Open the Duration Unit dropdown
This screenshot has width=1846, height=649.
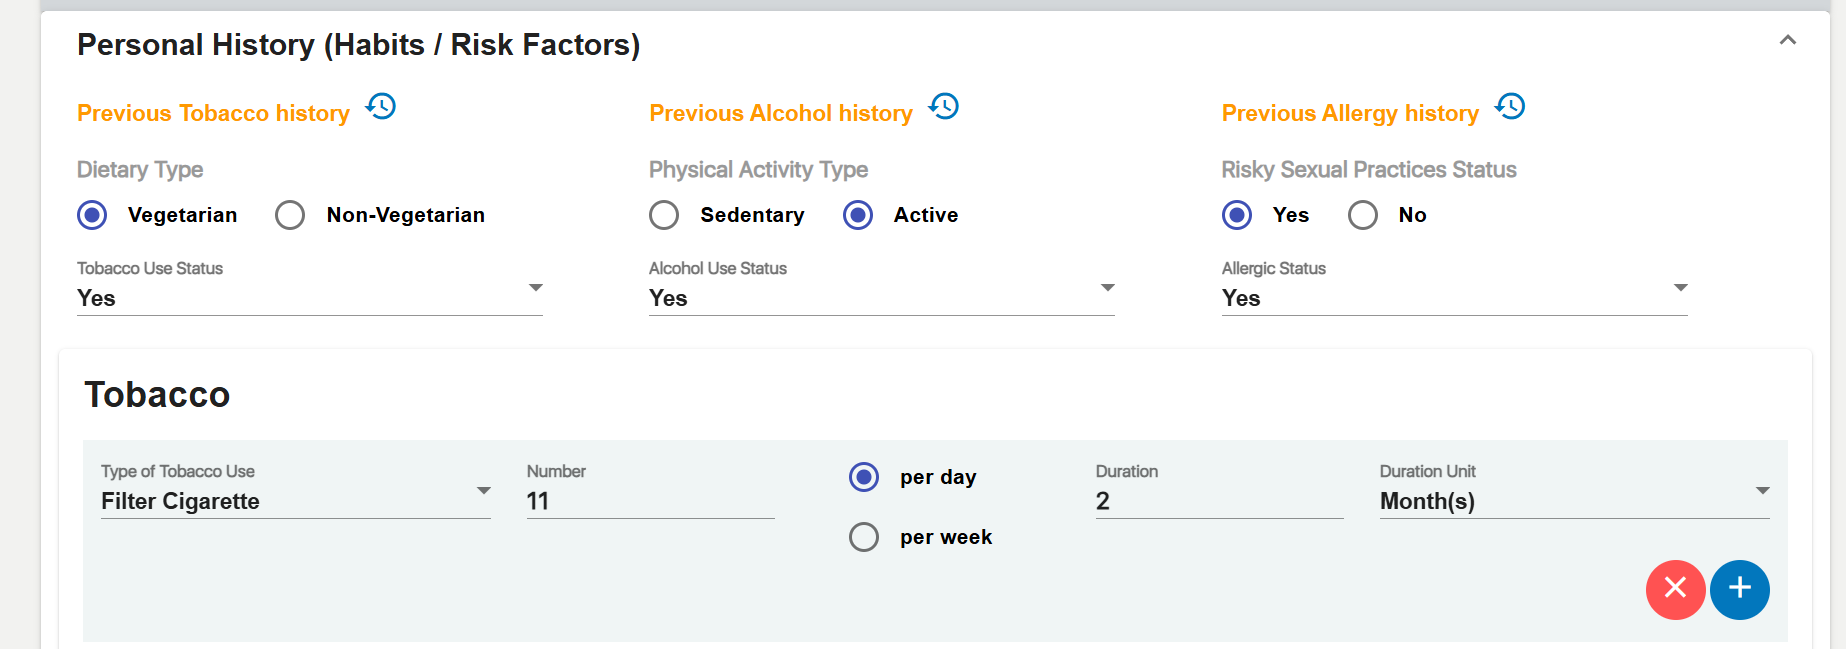point(1574,500)
